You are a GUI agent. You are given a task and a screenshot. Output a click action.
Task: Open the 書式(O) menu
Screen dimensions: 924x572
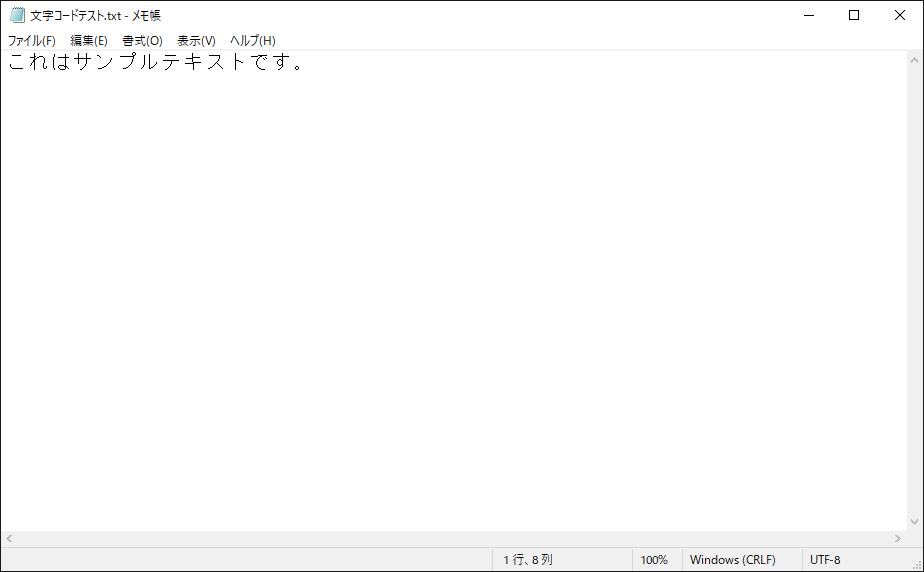142,41
